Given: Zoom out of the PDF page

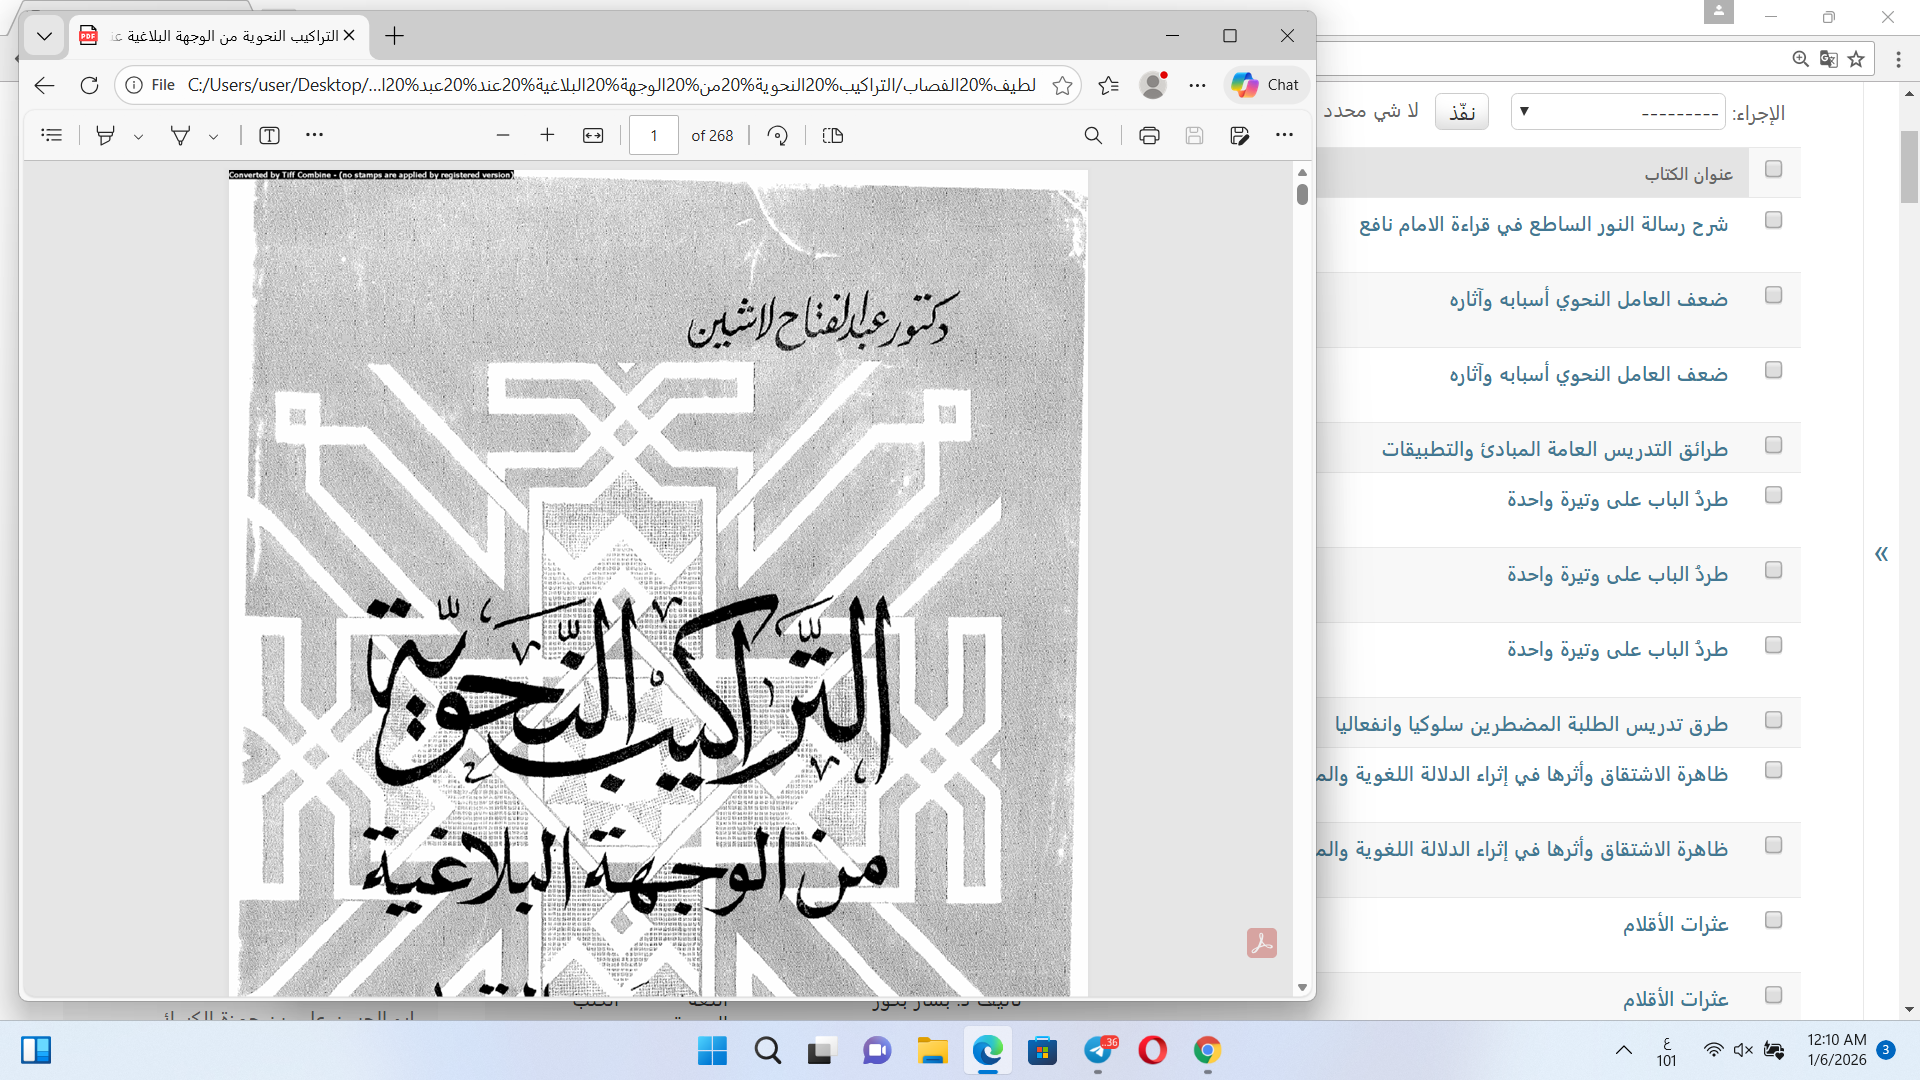Looking at the screenshot, I should point(503,135).
